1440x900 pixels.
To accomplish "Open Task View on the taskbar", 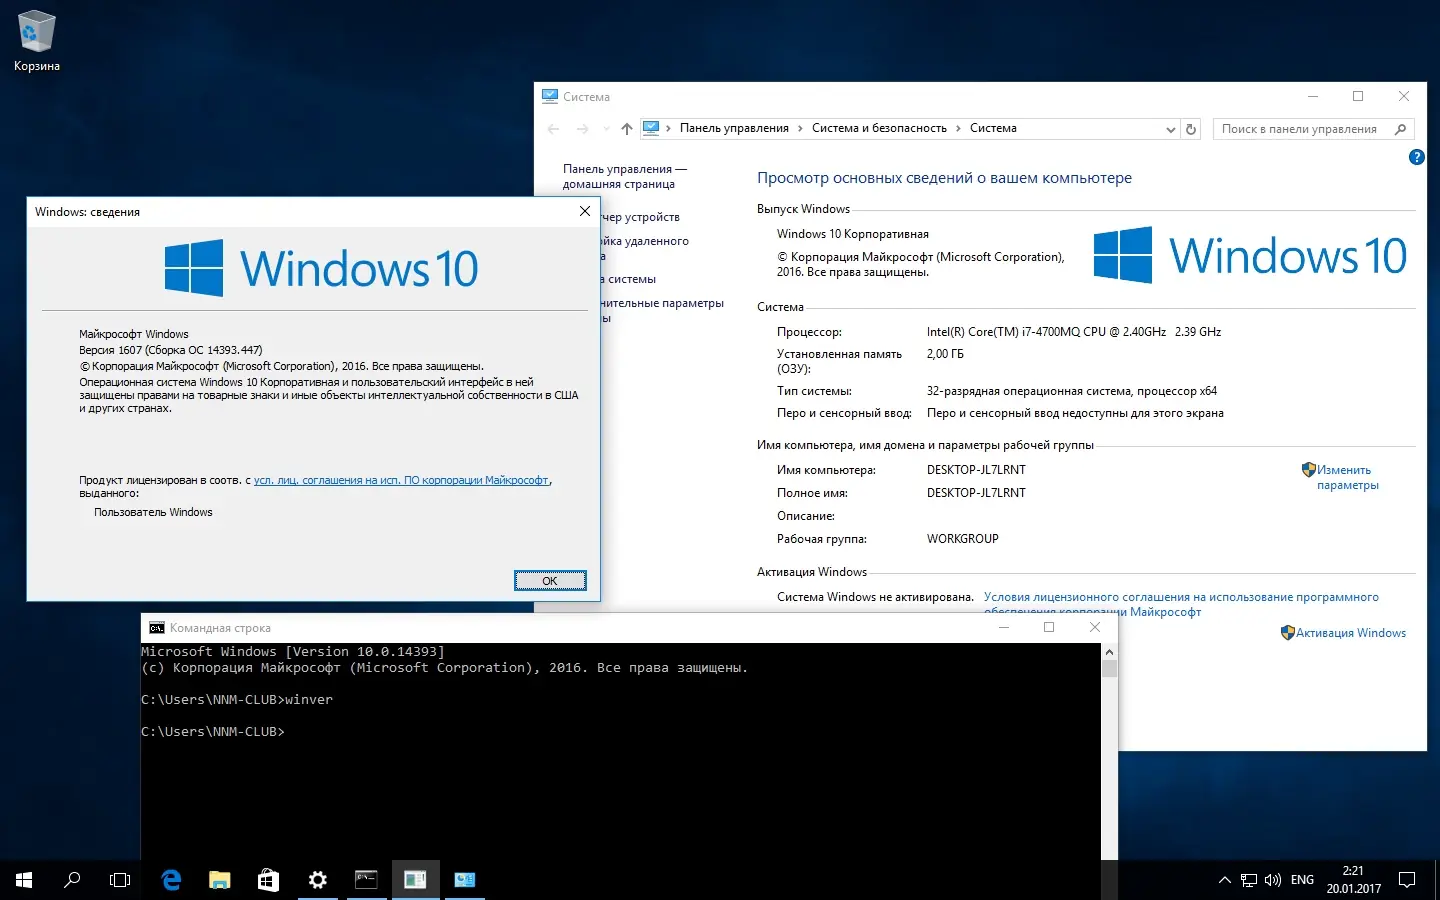I will click(120, 880).
